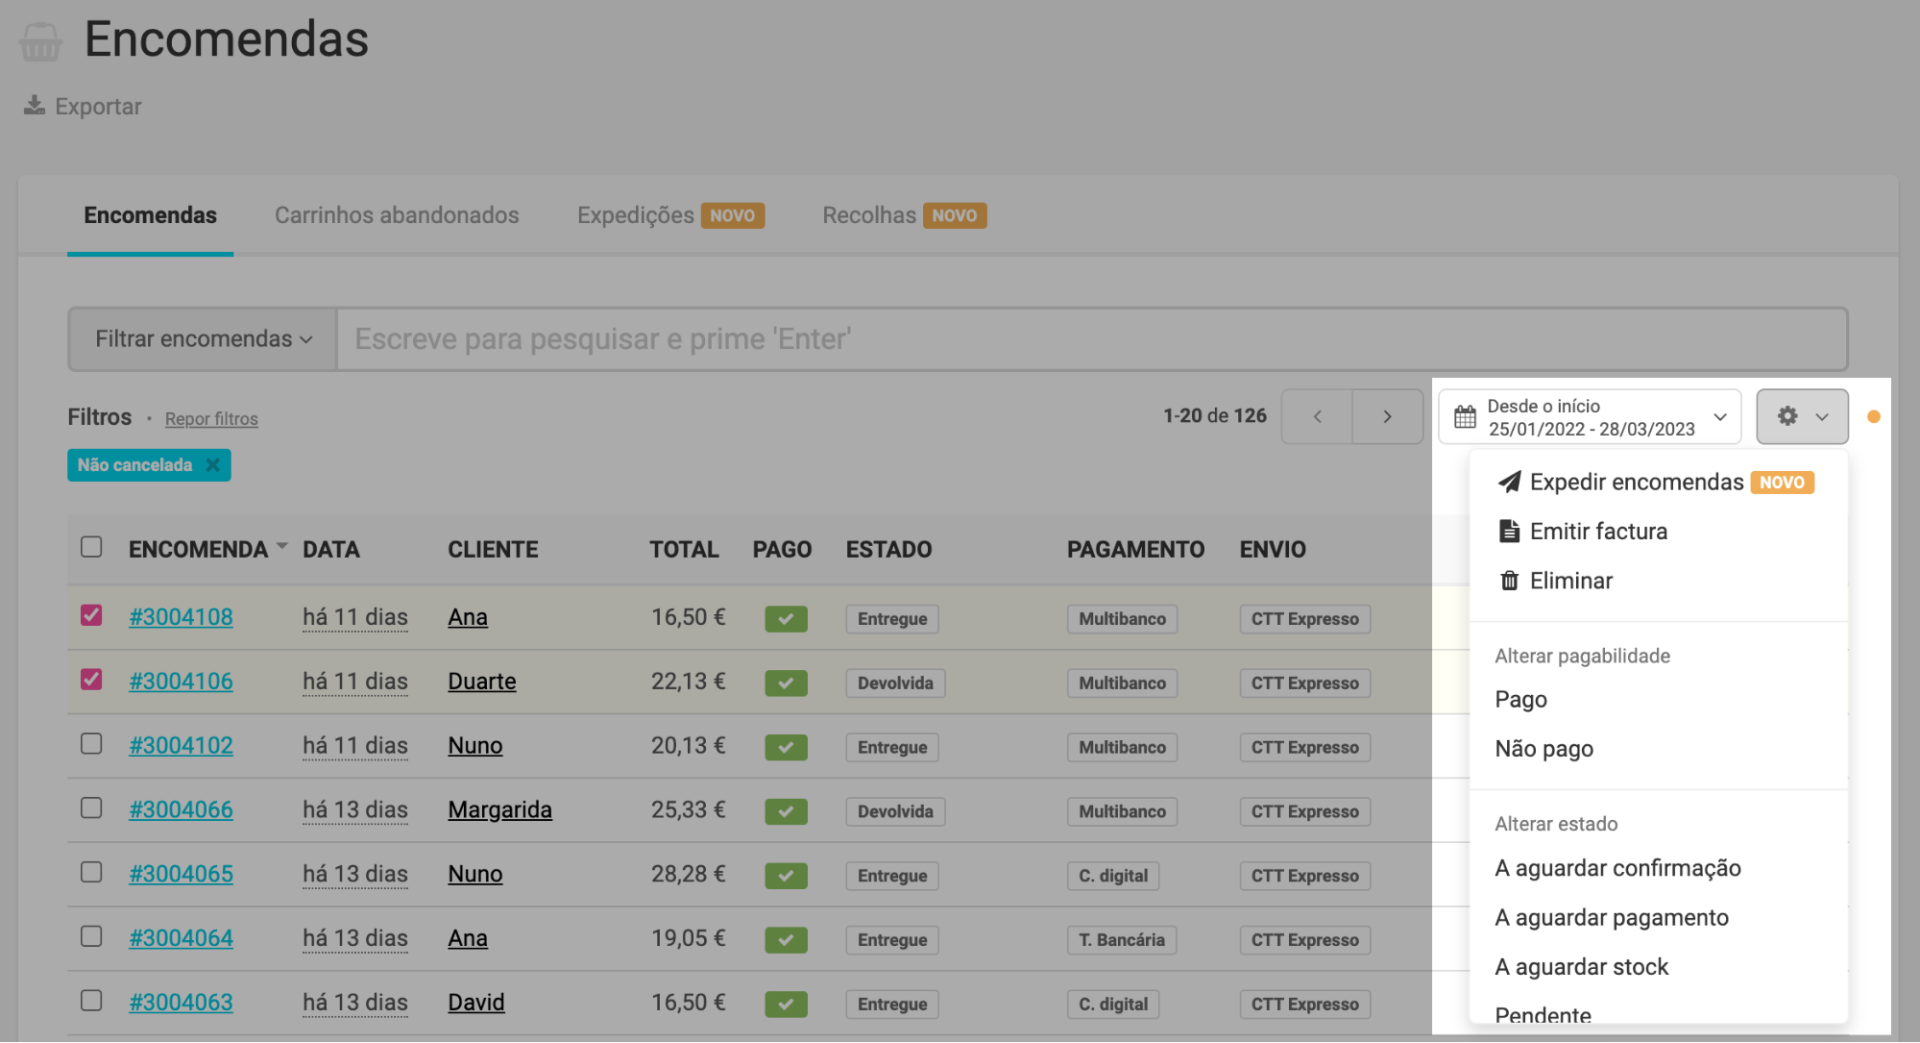Go to previous page of orders
1920x1043 pixels.
pyautogui.click(x=1317, y=417)
